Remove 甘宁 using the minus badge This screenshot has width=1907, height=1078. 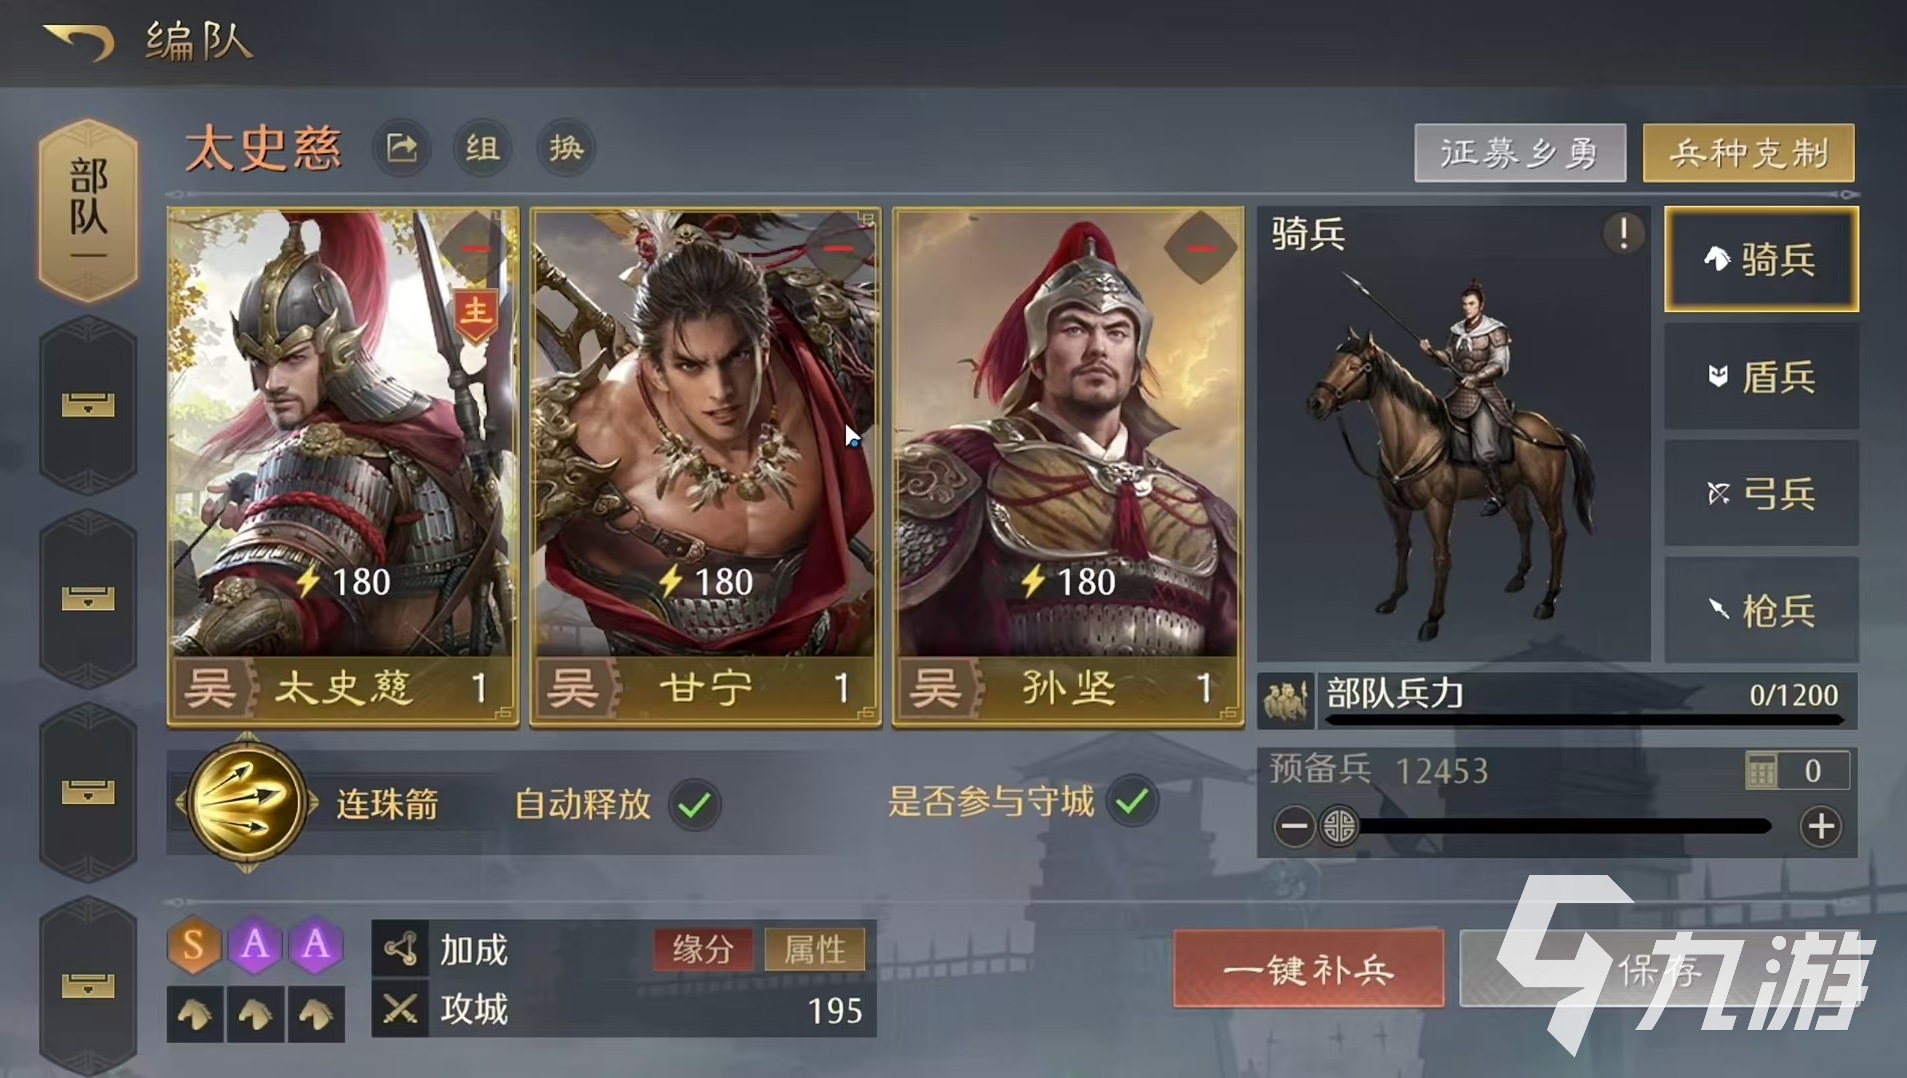[838, 248]
